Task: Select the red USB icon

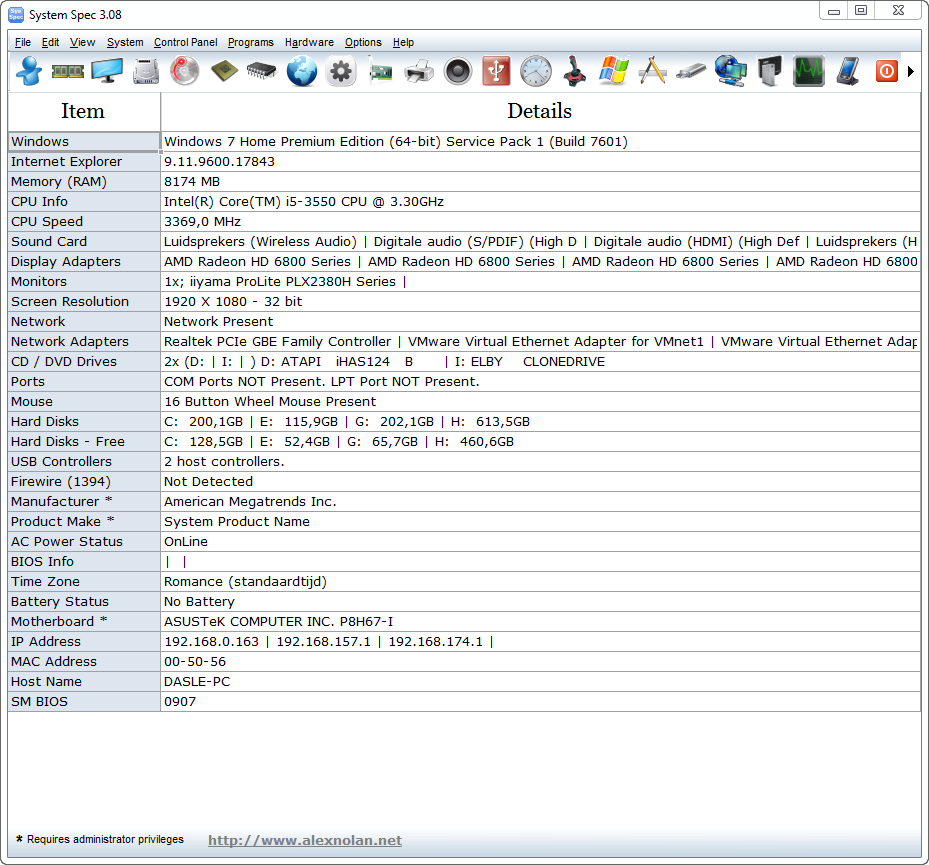Action: click(497, 71)
